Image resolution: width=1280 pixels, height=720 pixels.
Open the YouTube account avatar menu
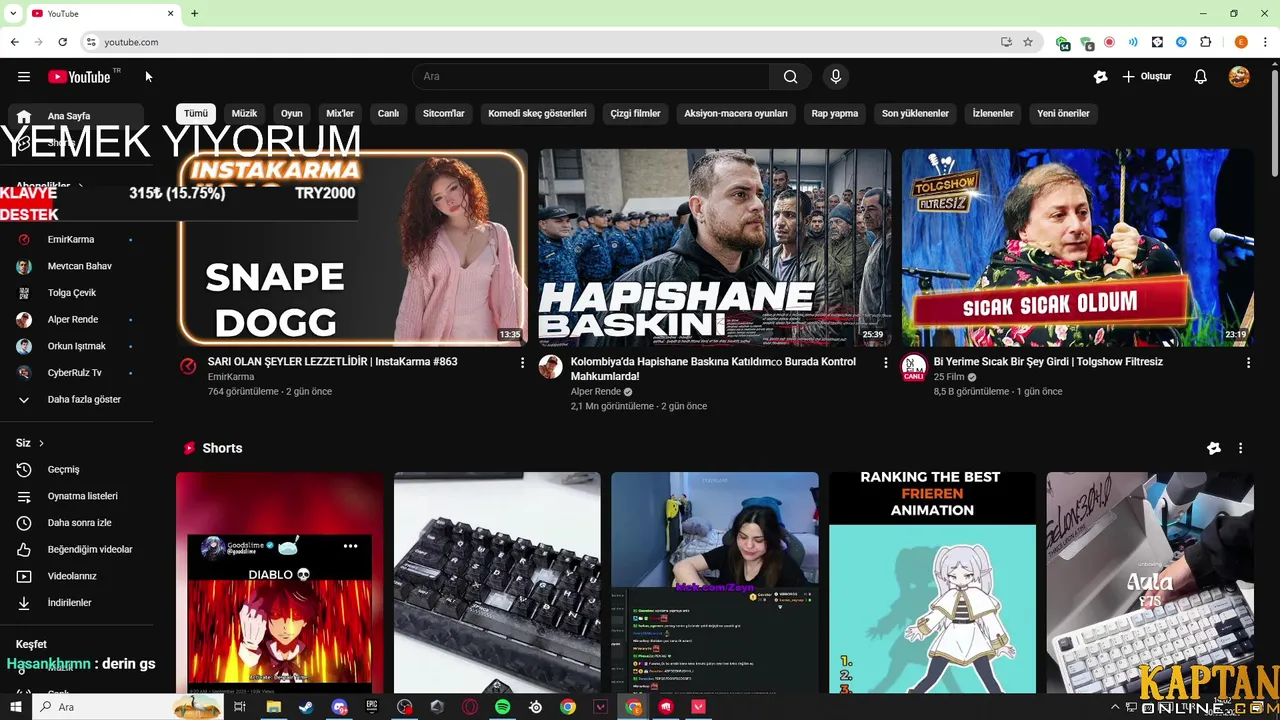(x=1239, y=77)
